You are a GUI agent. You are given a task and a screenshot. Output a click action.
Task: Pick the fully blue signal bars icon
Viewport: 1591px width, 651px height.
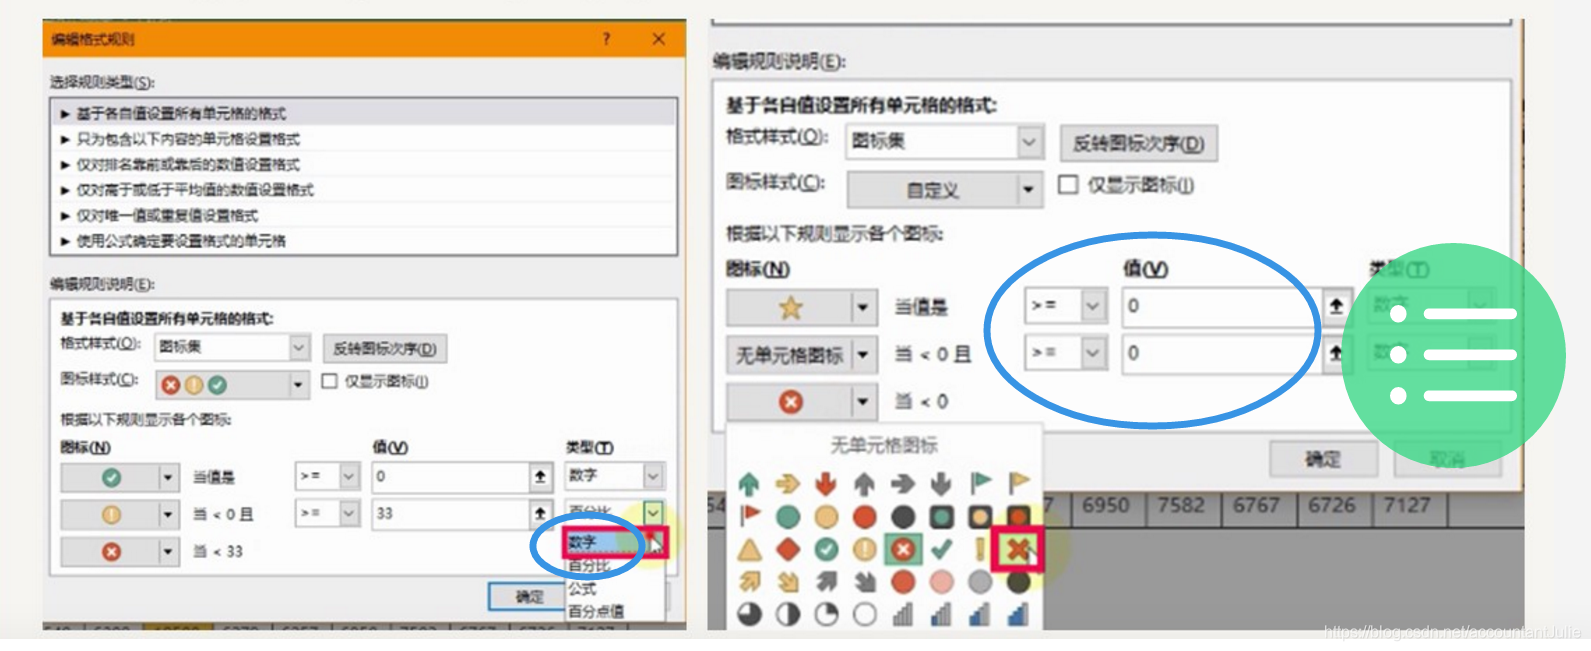coord(1018,614)
